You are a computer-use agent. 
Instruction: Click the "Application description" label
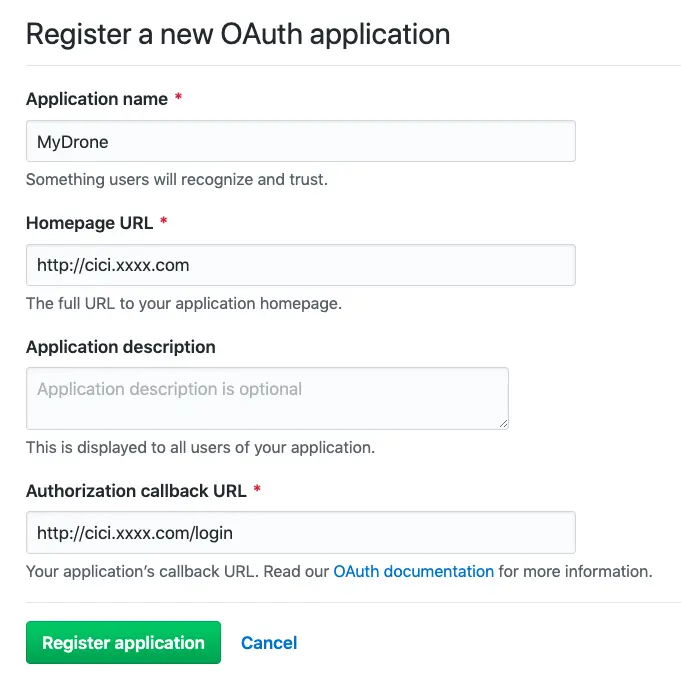point(121,347)
